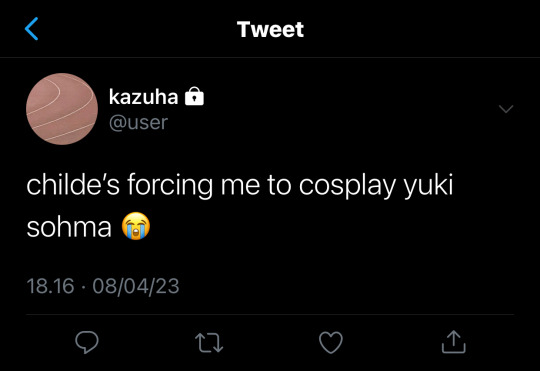Click the word yuki in the tweet
Viewport: 540px width, 371px height.
click(x=428, y=187)
